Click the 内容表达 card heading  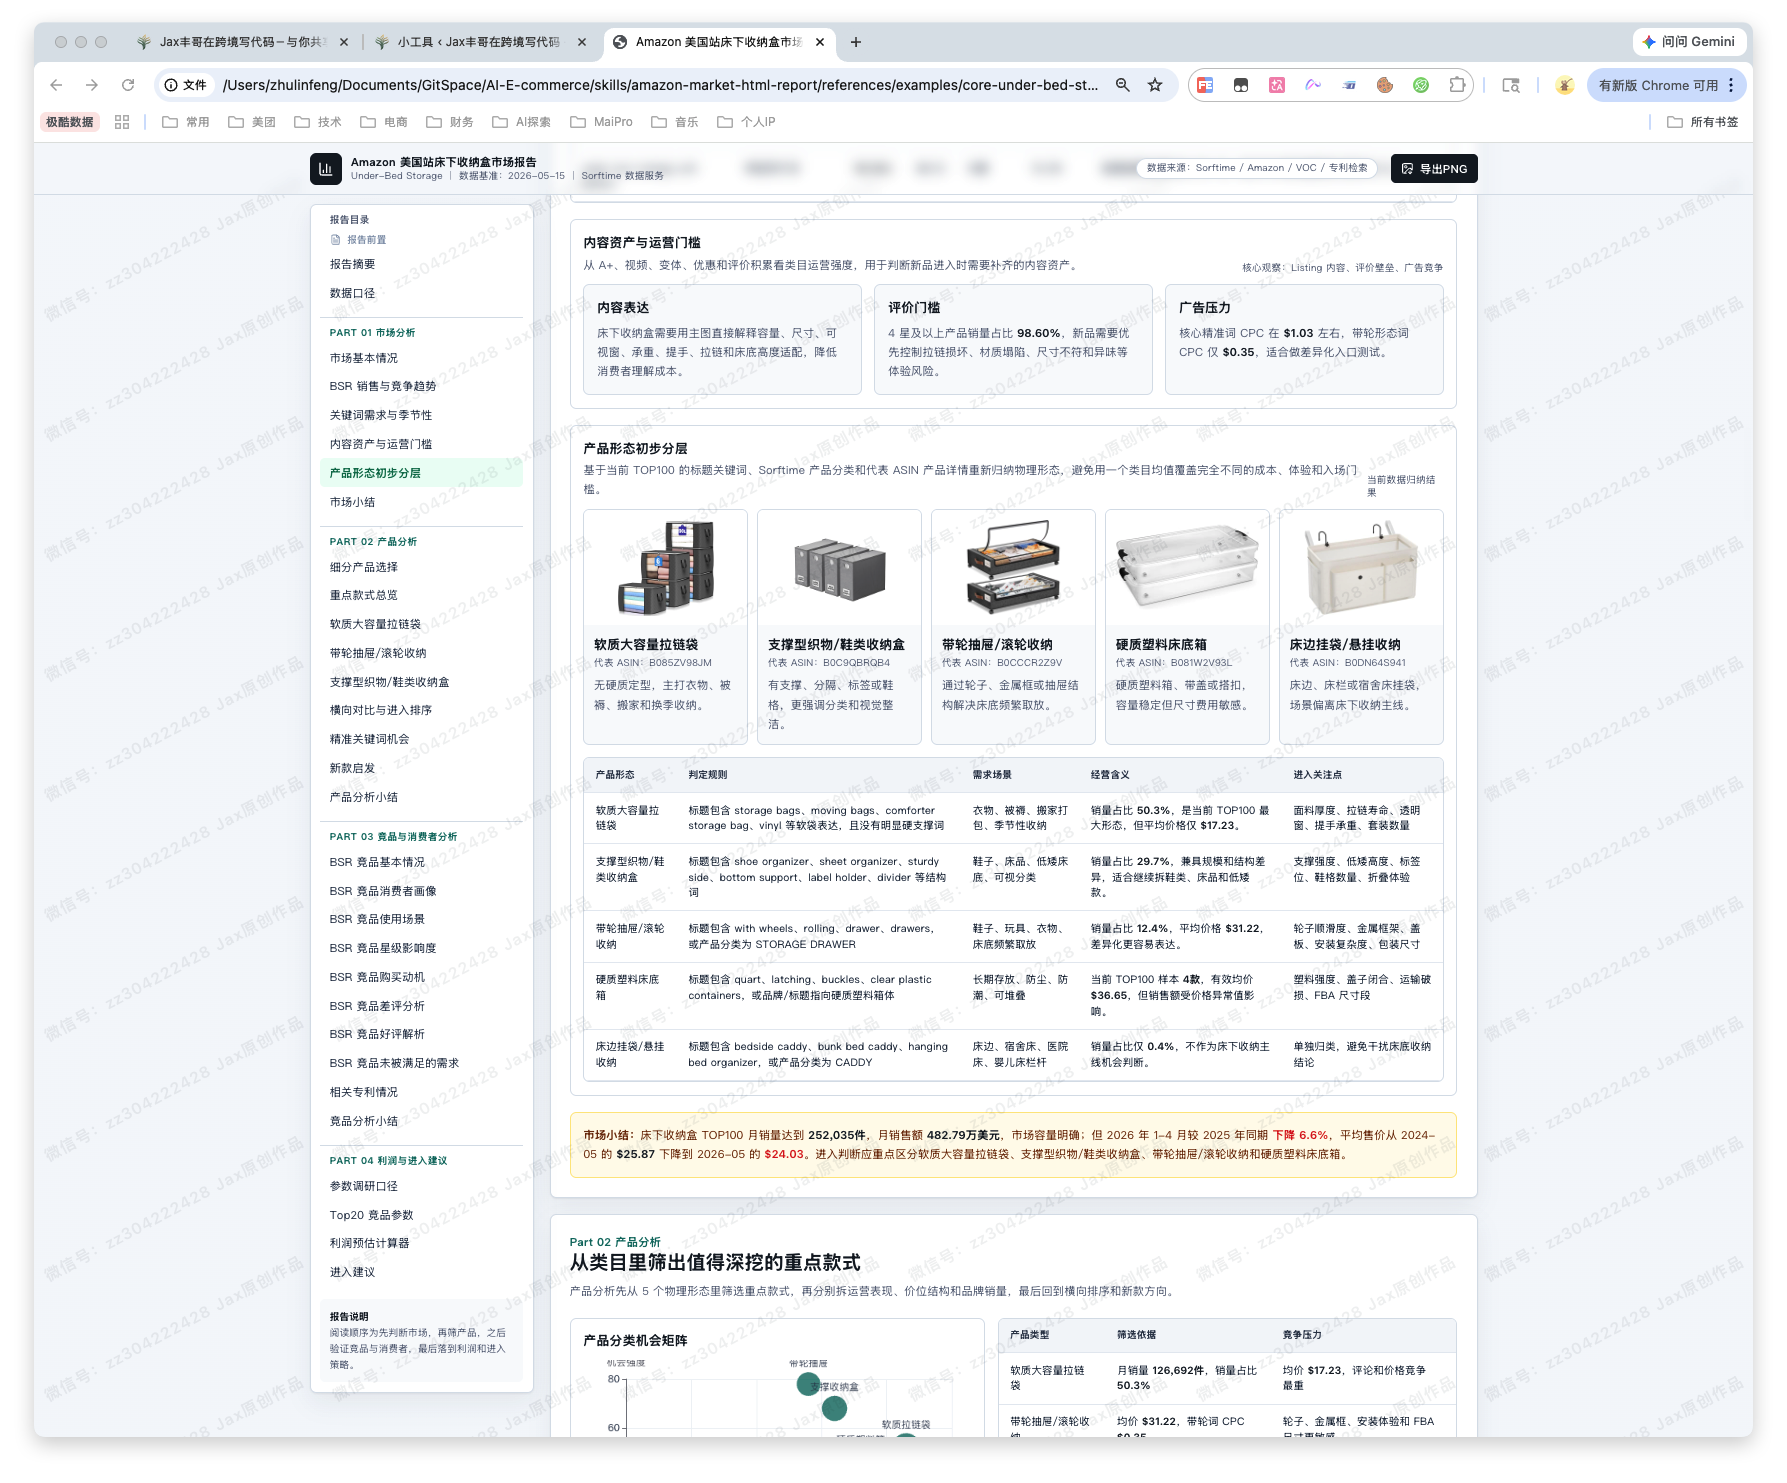click(623, 308)
